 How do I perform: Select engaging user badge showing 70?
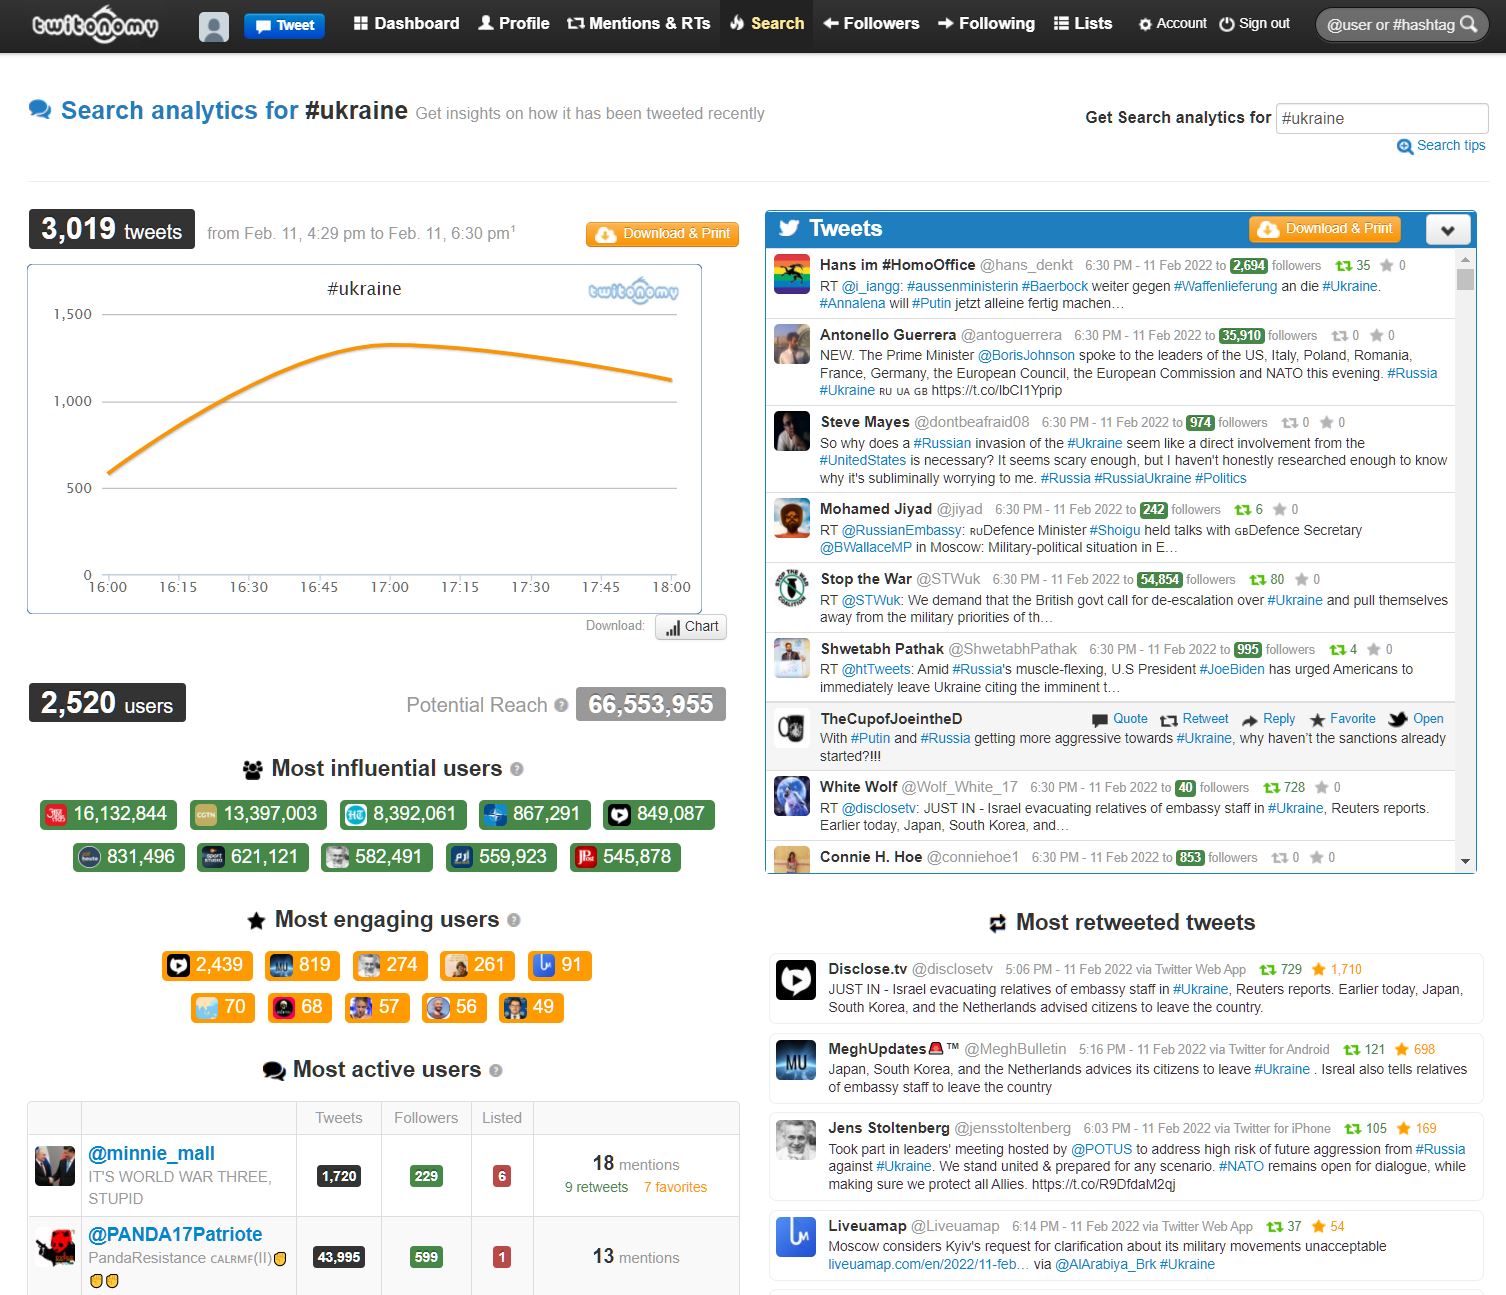point(223,1007)
